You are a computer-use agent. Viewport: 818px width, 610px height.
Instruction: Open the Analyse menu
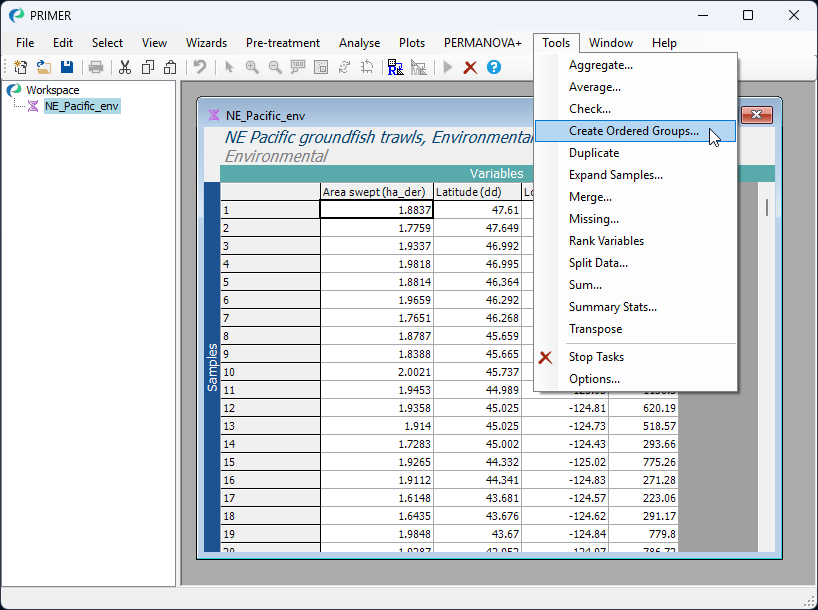click(x=359, y=43)
